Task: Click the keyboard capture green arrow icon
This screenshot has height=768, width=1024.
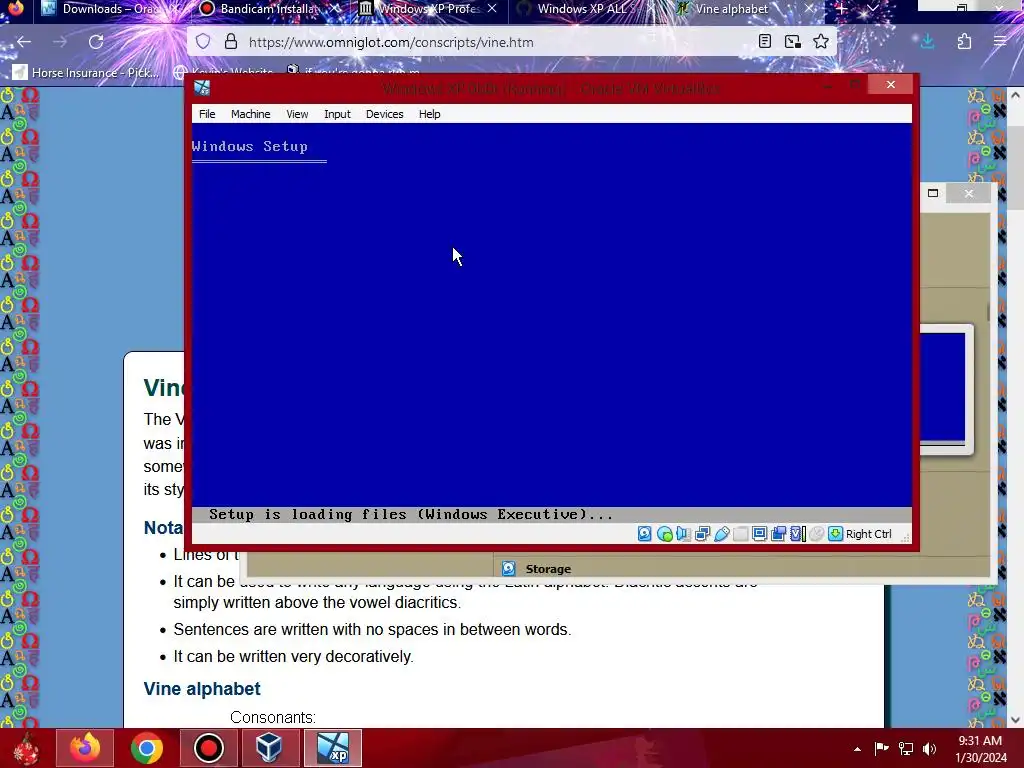Action: (x=835, y=534)
